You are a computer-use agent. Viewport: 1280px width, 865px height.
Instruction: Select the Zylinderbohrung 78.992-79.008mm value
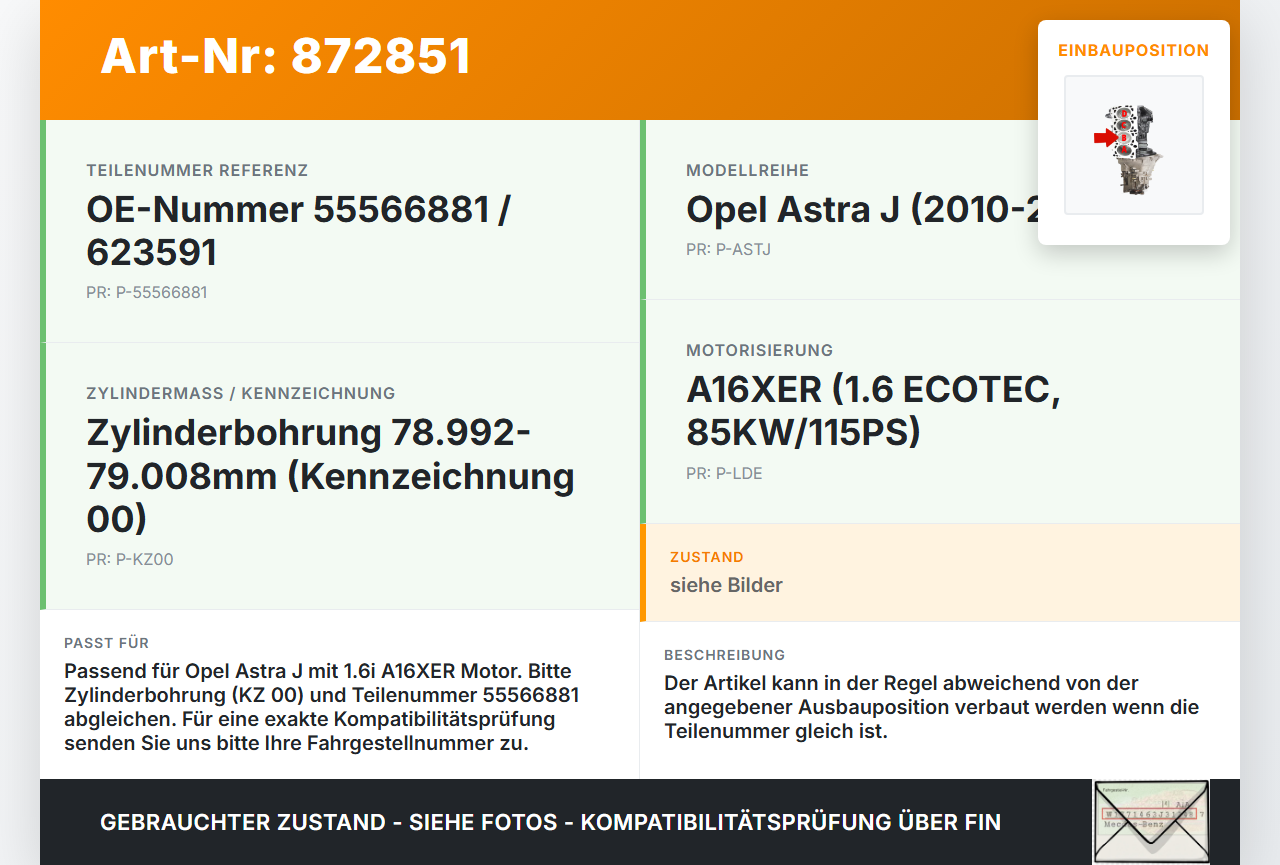330,476
